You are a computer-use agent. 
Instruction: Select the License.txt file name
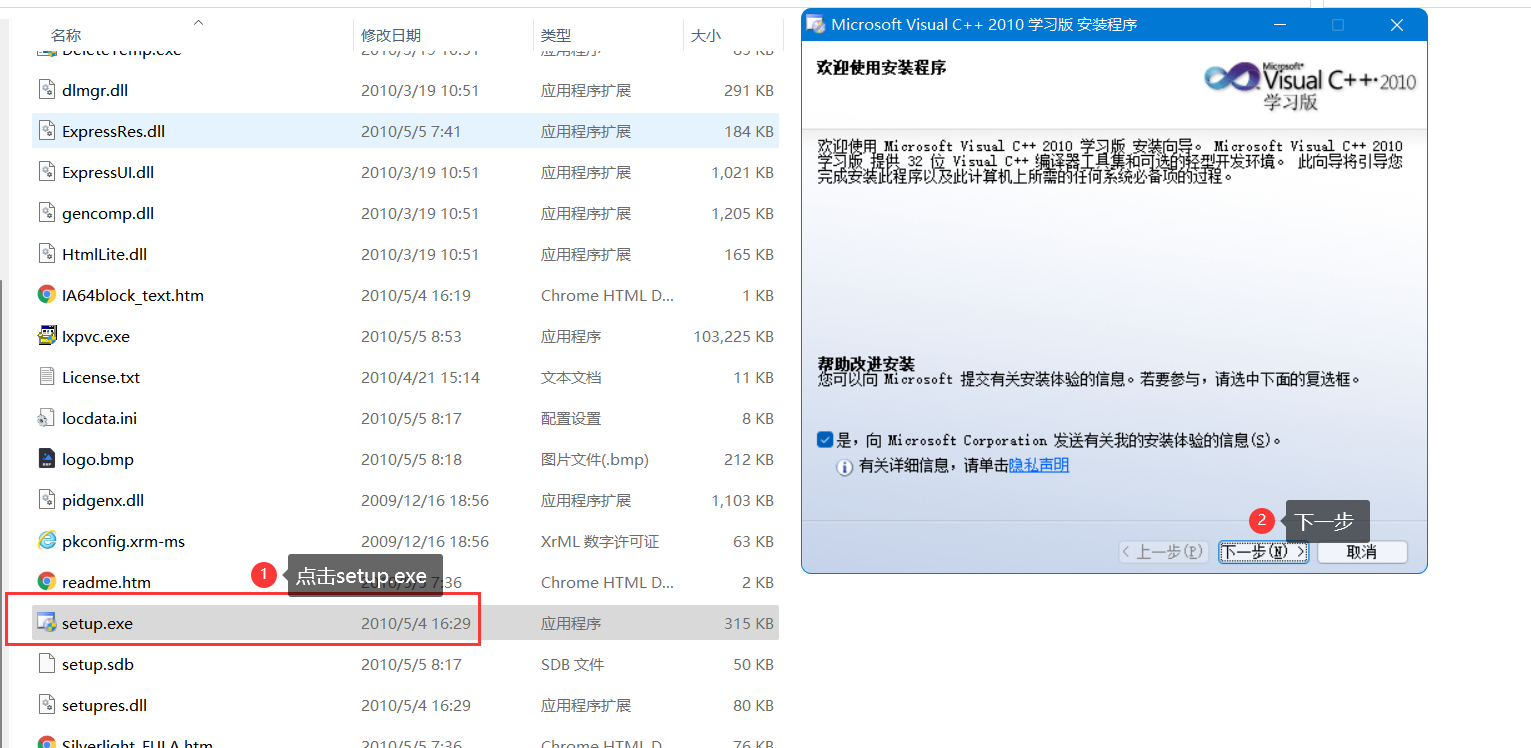101,377
